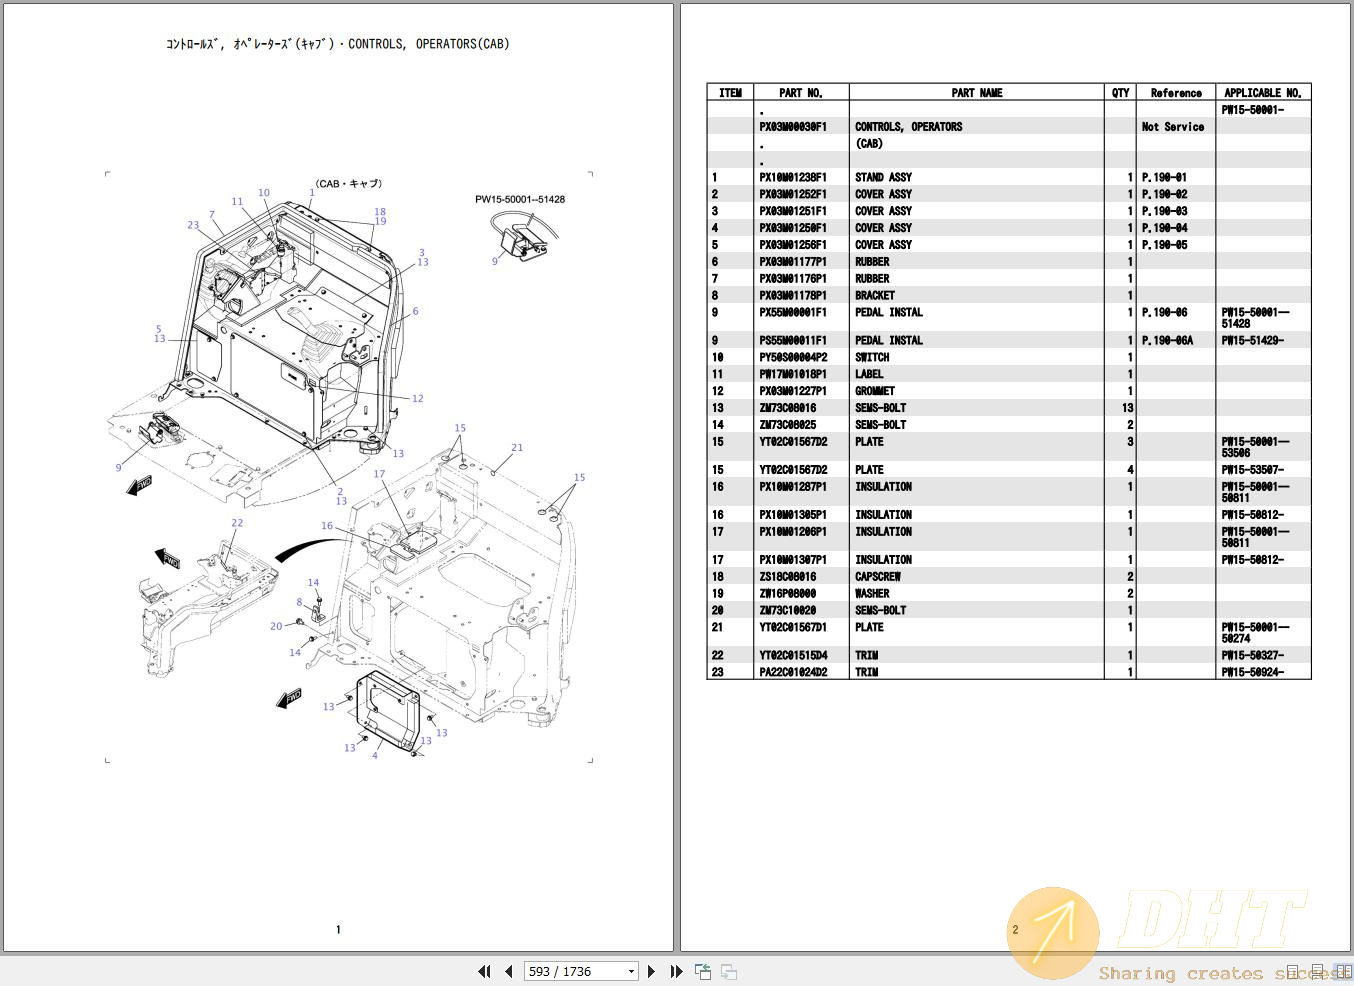Image resolution: width=1354 pixels, height=986 pixels.
Task: Open the page number dropdown arrow
Action: [x=631, y=972]
